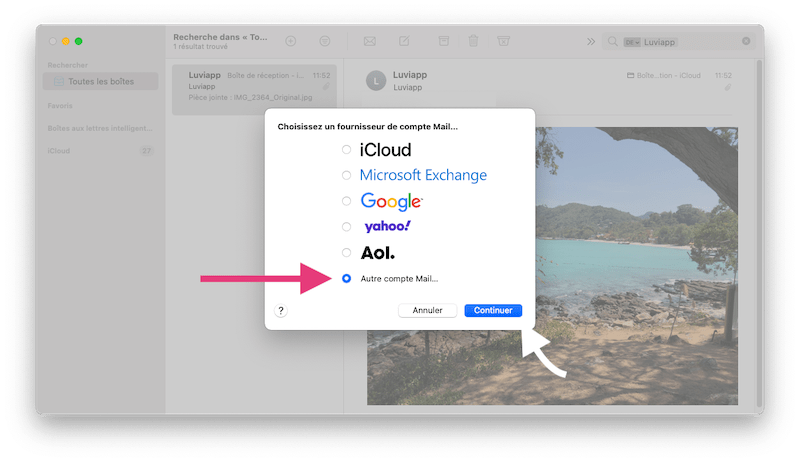Click the Luviapp sender avatar circle

pyautogui.click(x=376, y=81)
